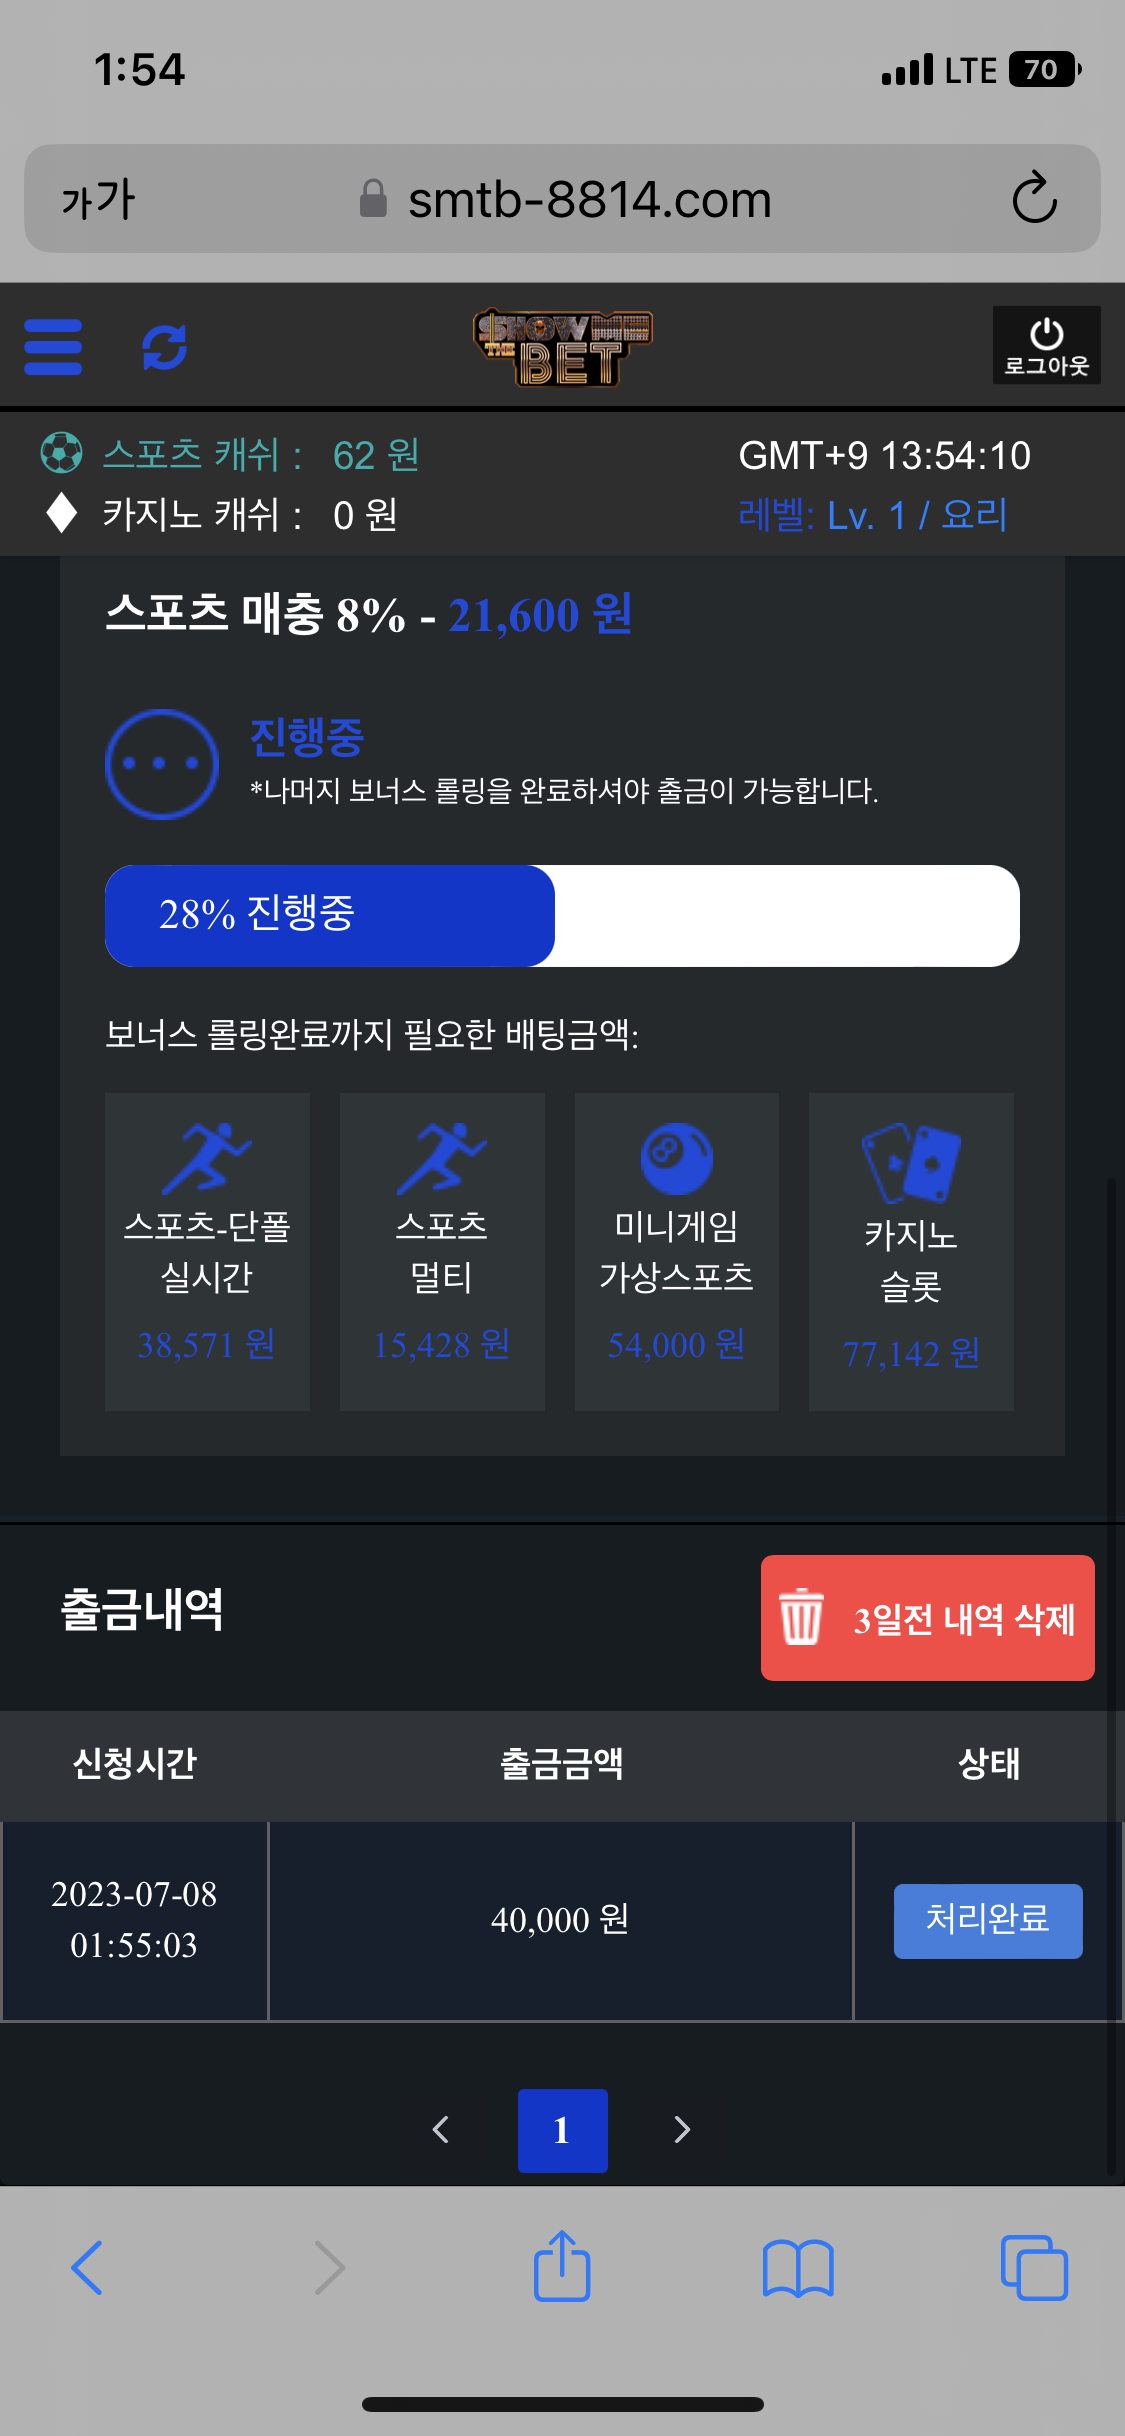Tap the Show Me The Bet logo

pyautogui.click(x=562, y=347)
